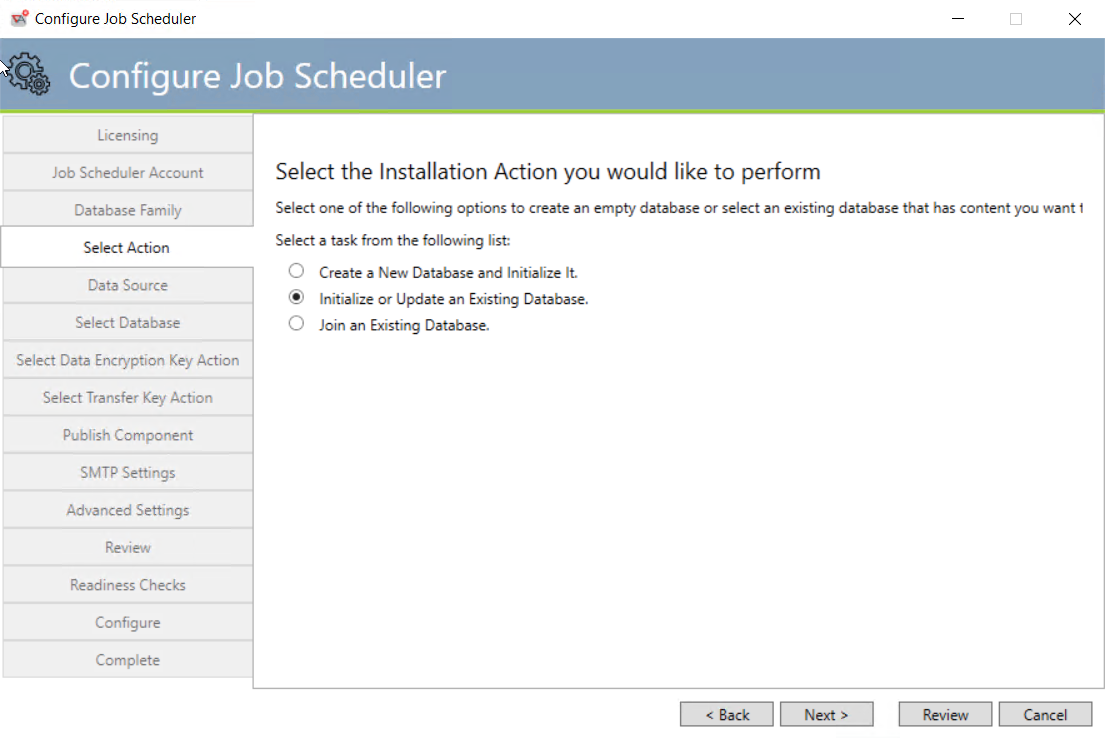Screen dimensions: 1105x739
Task: Choose 'Initialize or Update an Existing Database'
Action: [x=296, y=297]
